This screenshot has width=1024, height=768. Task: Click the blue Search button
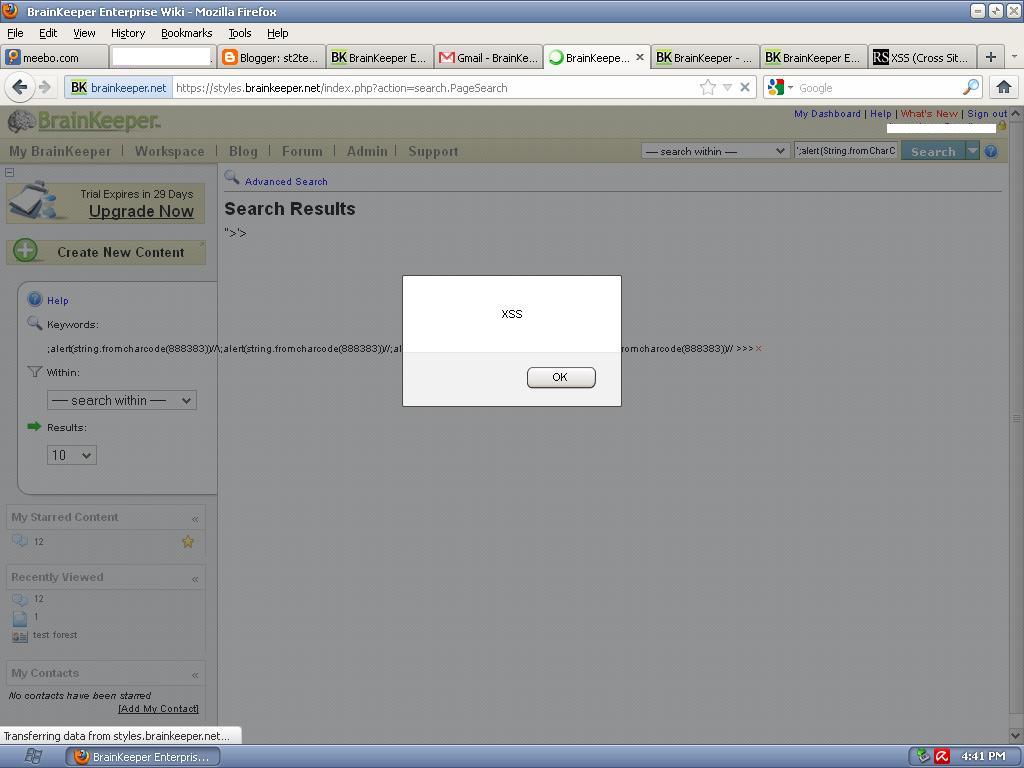(933, 152)
